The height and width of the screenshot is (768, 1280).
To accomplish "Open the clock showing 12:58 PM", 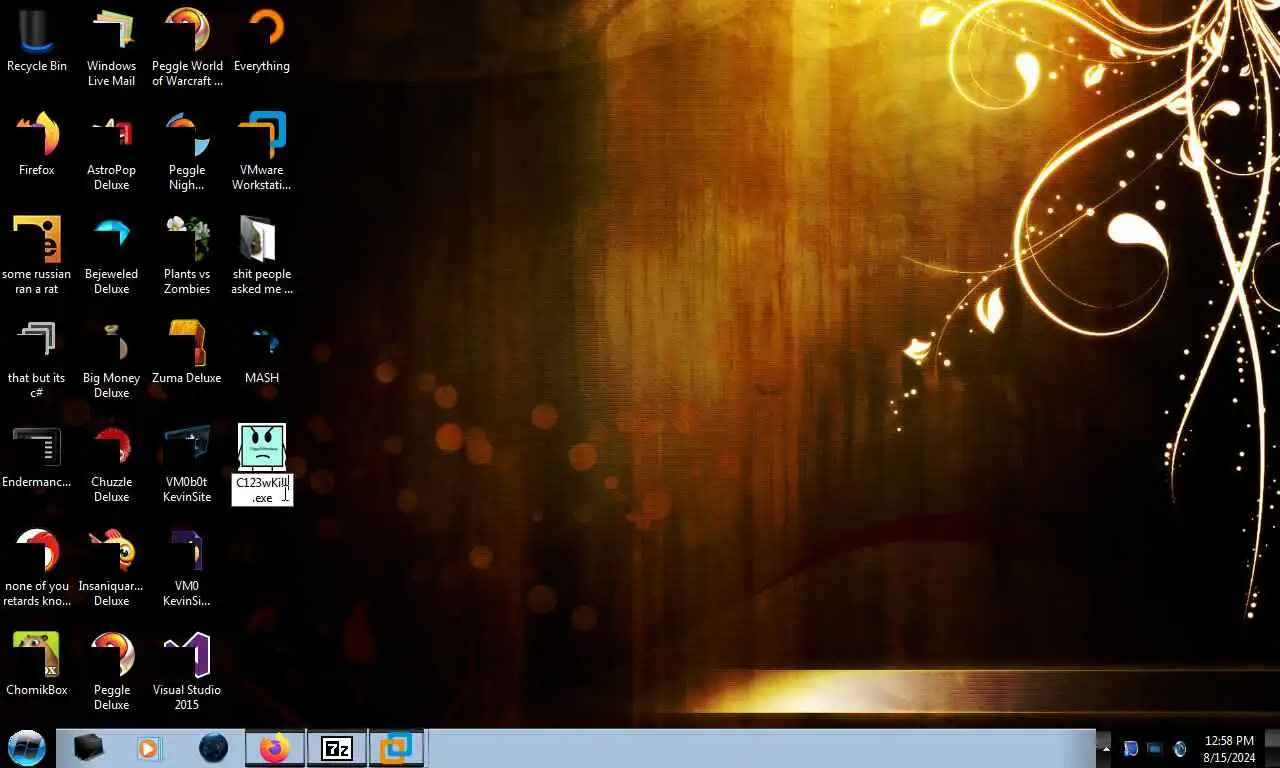I will (x=1229, y=748).
